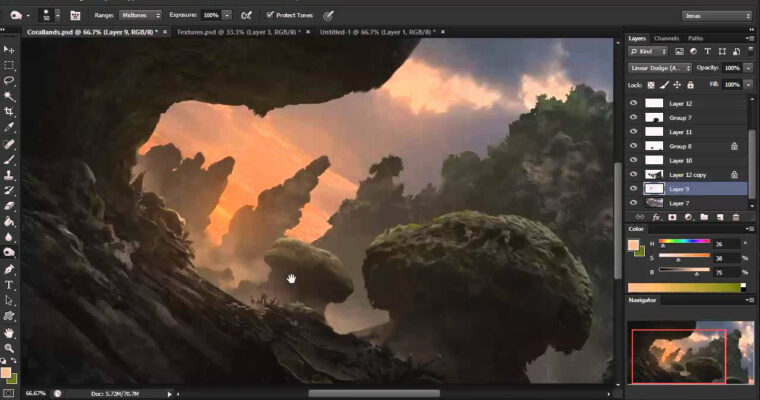Image resolution: width=760 pixels, height=400 pixels.
Task: Switch to the Paths panel tab
Action: [695, 38]
